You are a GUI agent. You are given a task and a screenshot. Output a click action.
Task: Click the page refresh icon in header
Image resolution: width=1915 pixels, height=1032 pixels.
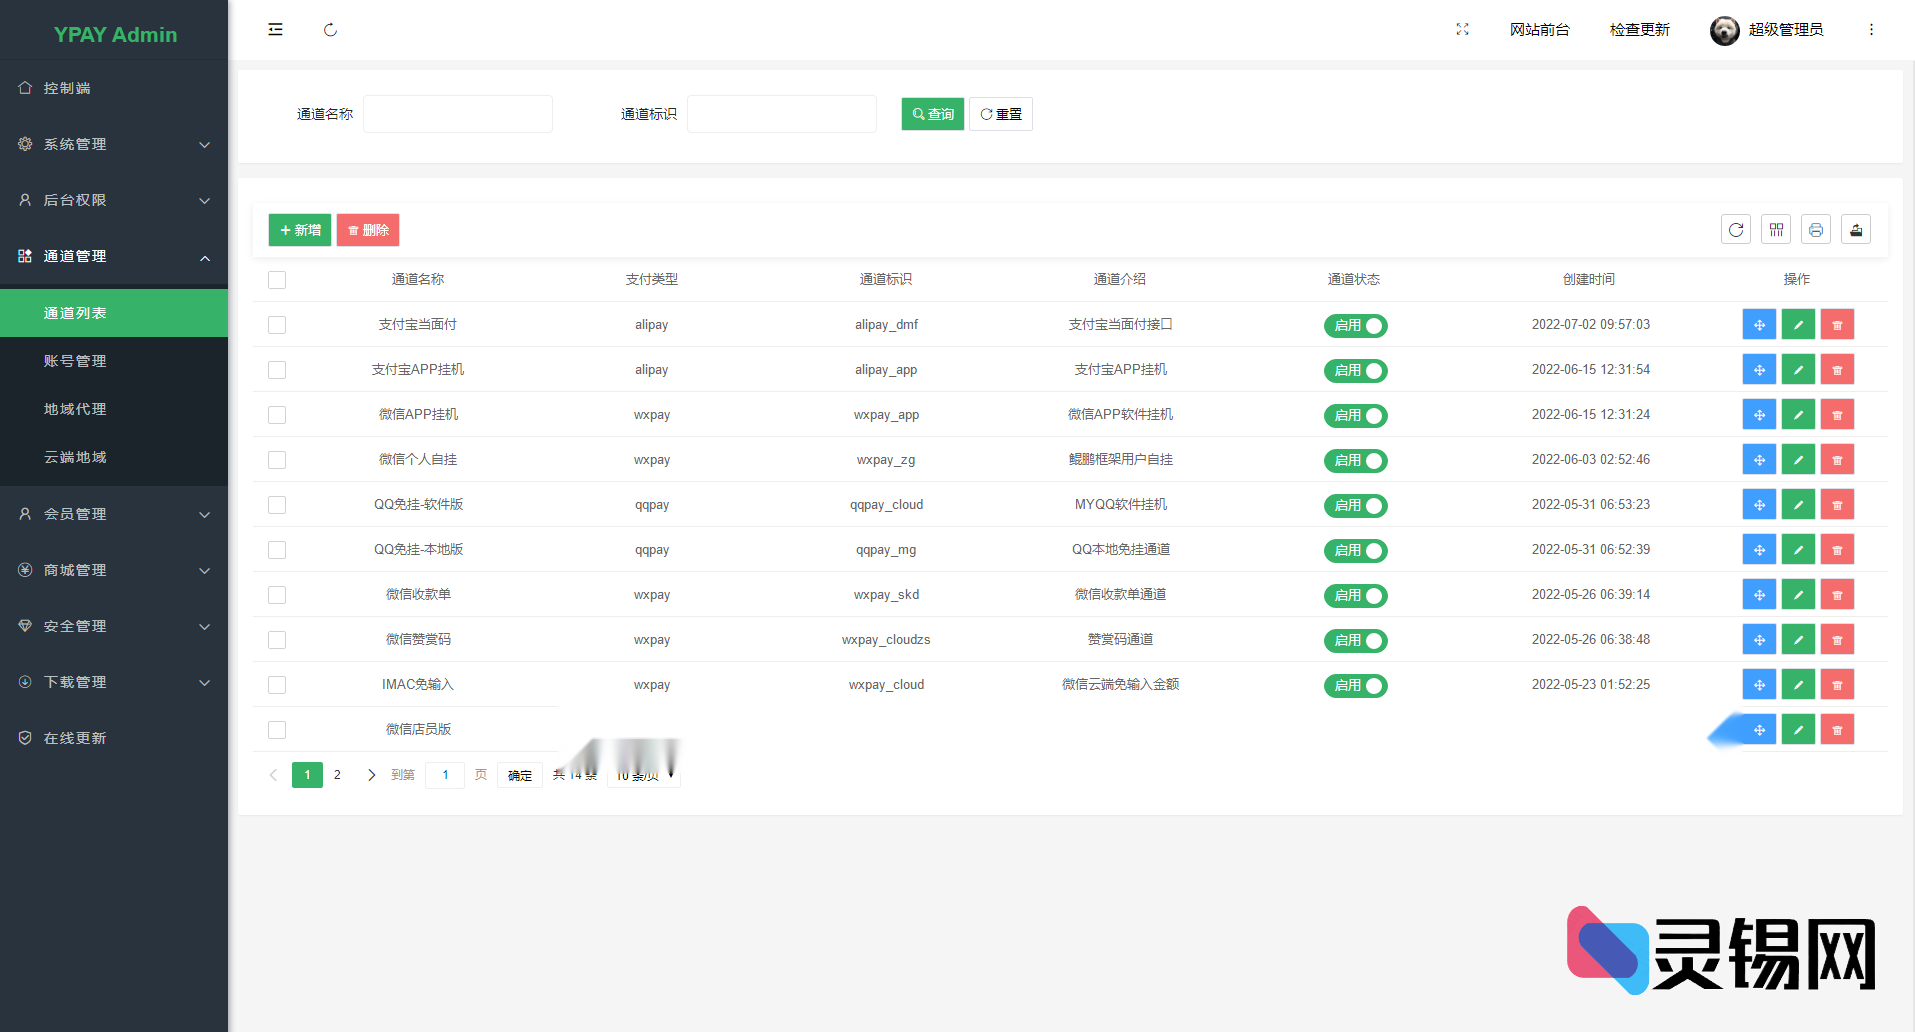[330, 30]
